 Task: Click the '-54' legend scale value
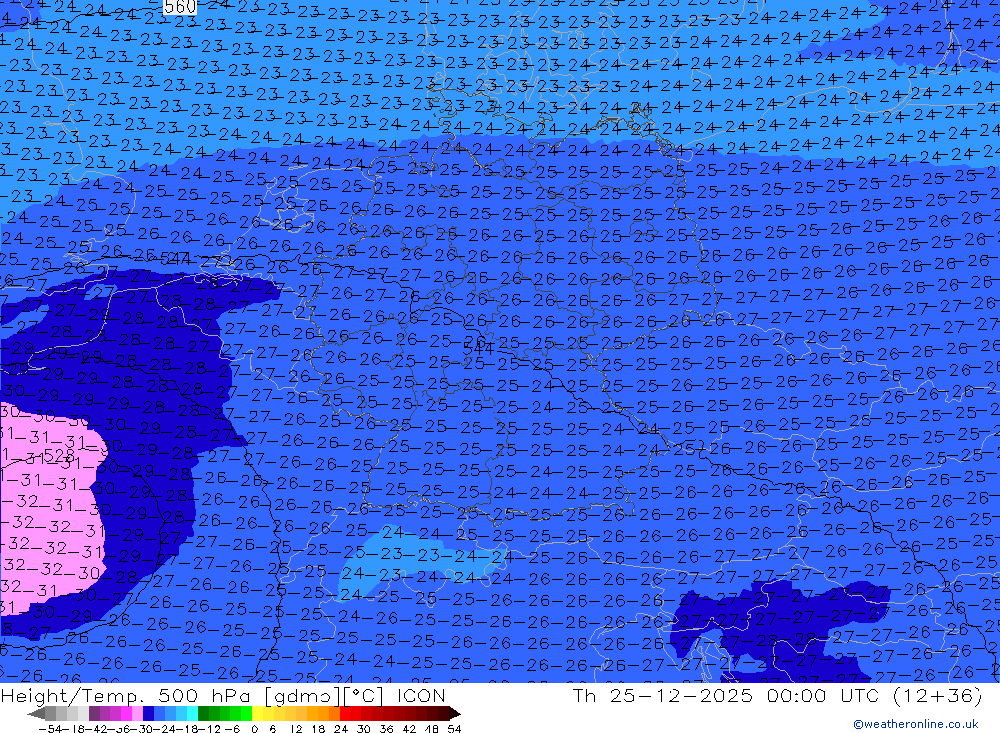50,729
